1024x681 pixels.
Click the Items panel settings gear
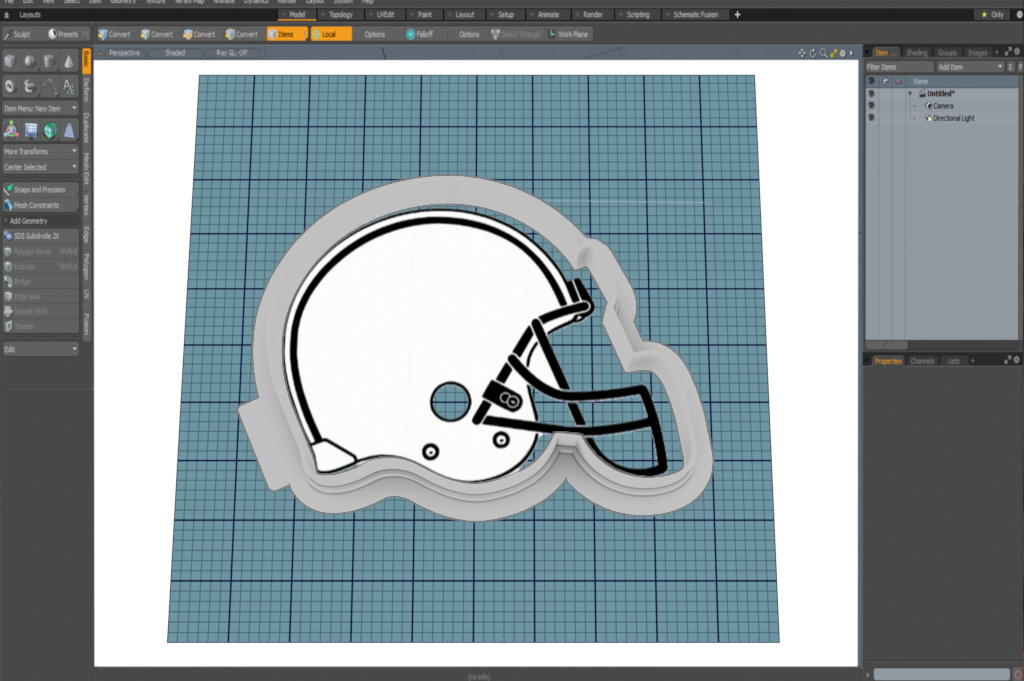point(1017,52)
